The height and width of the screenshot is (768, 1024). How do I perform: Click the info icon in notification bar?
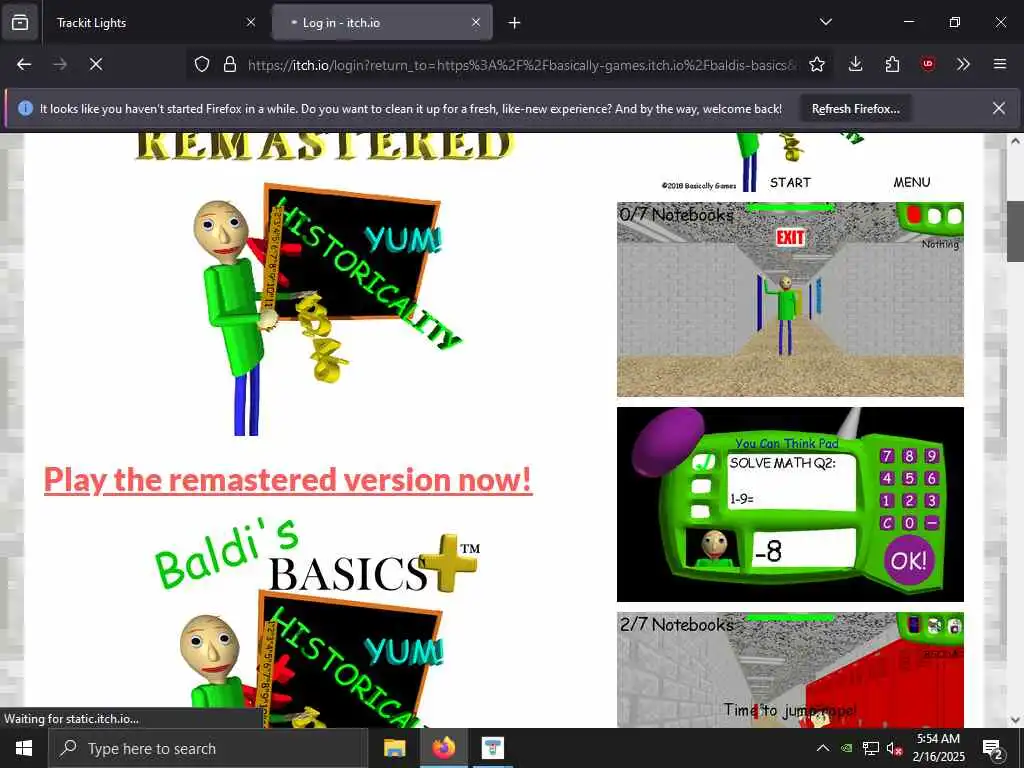[25, 108]
